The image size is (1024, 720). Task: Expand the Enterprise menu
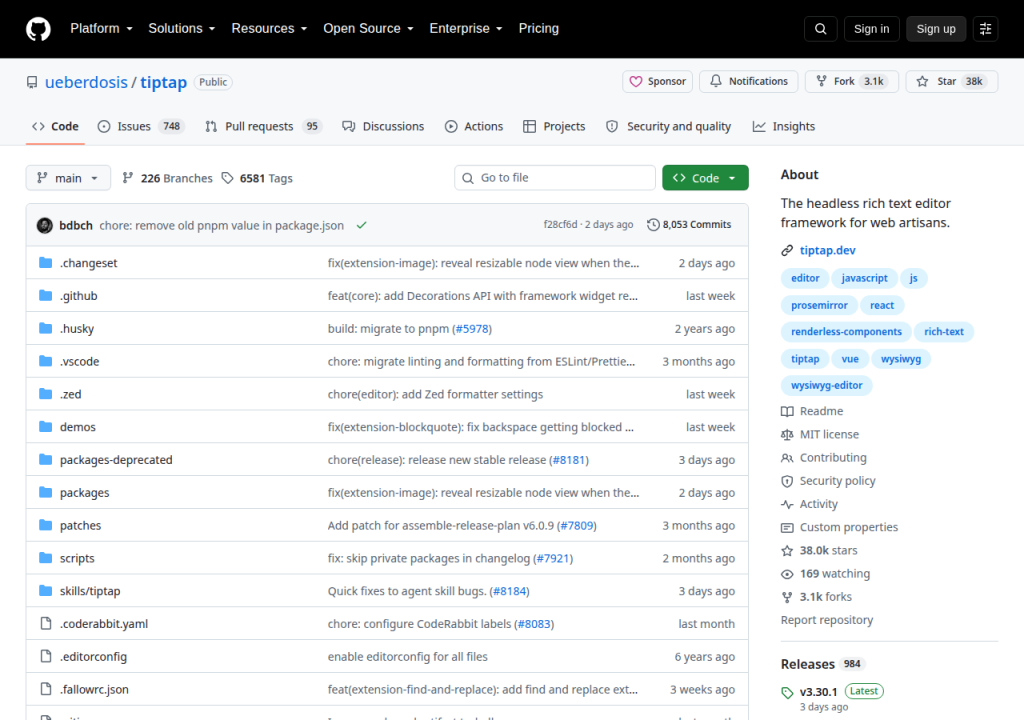(x=466, y=29)
